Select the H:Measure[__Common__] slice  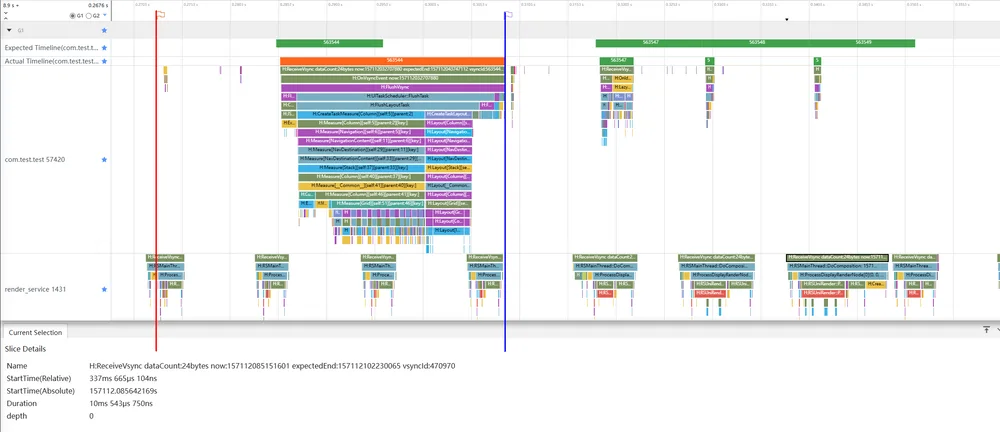click(361, 186)
